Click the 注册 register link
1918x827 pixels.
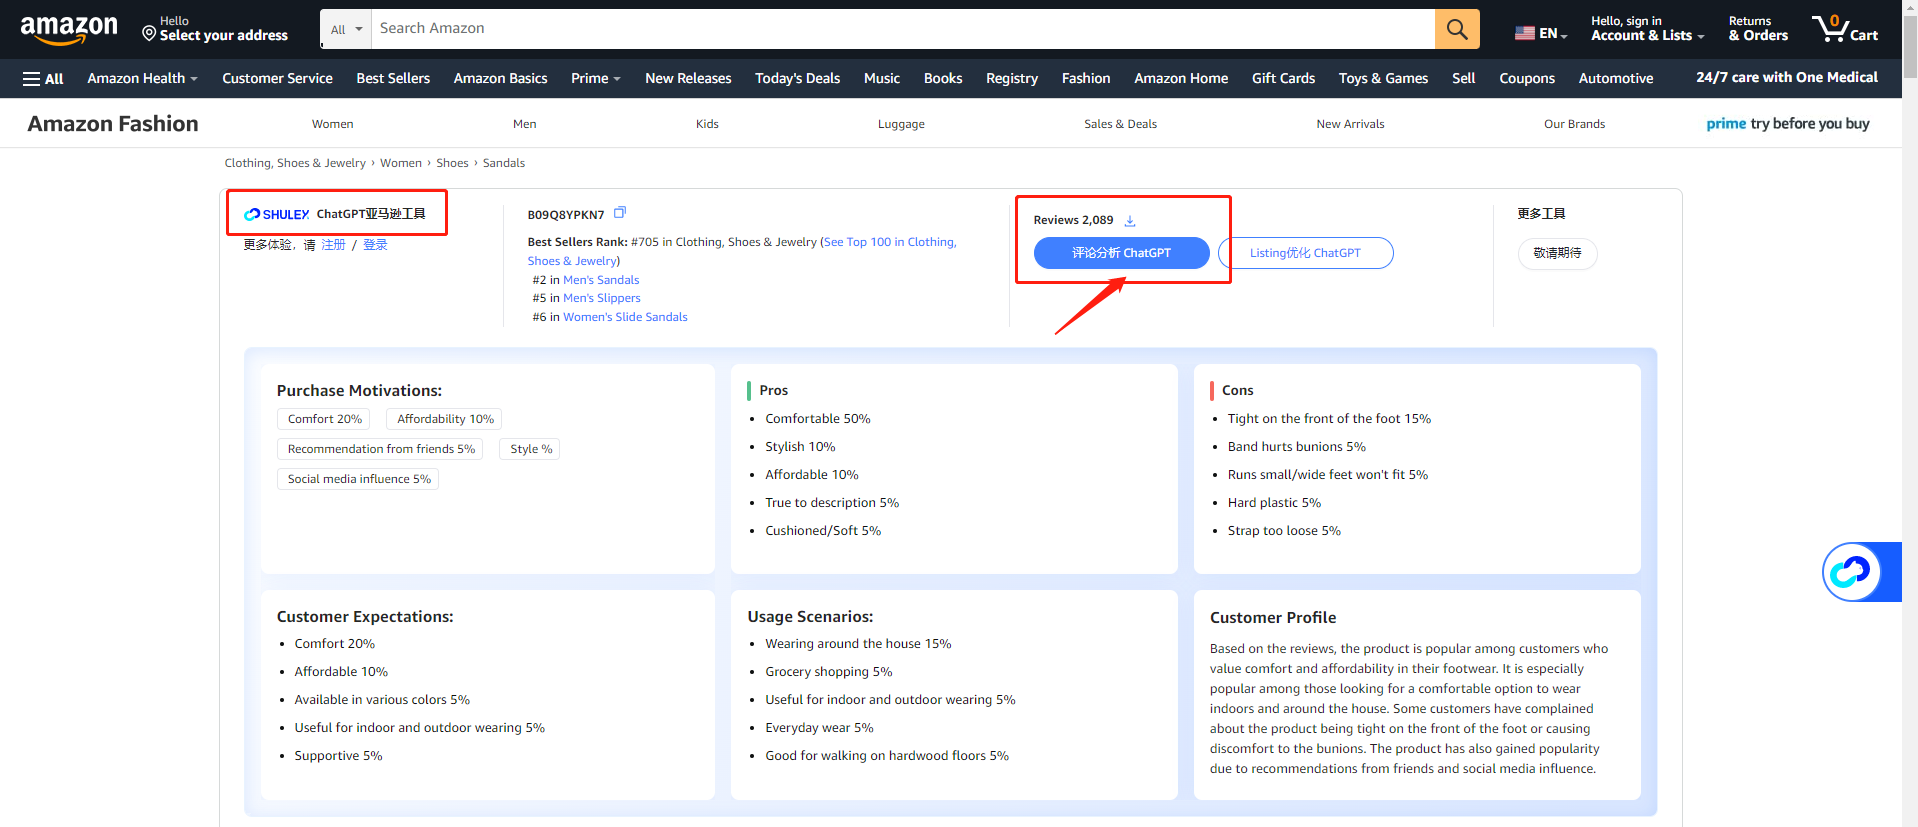(333, 245)
